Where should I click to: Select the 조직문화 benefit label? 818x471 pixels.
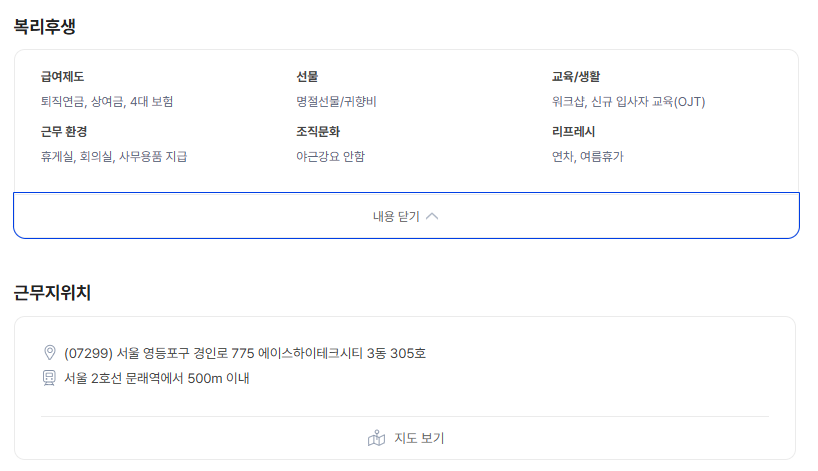[318, 131]
